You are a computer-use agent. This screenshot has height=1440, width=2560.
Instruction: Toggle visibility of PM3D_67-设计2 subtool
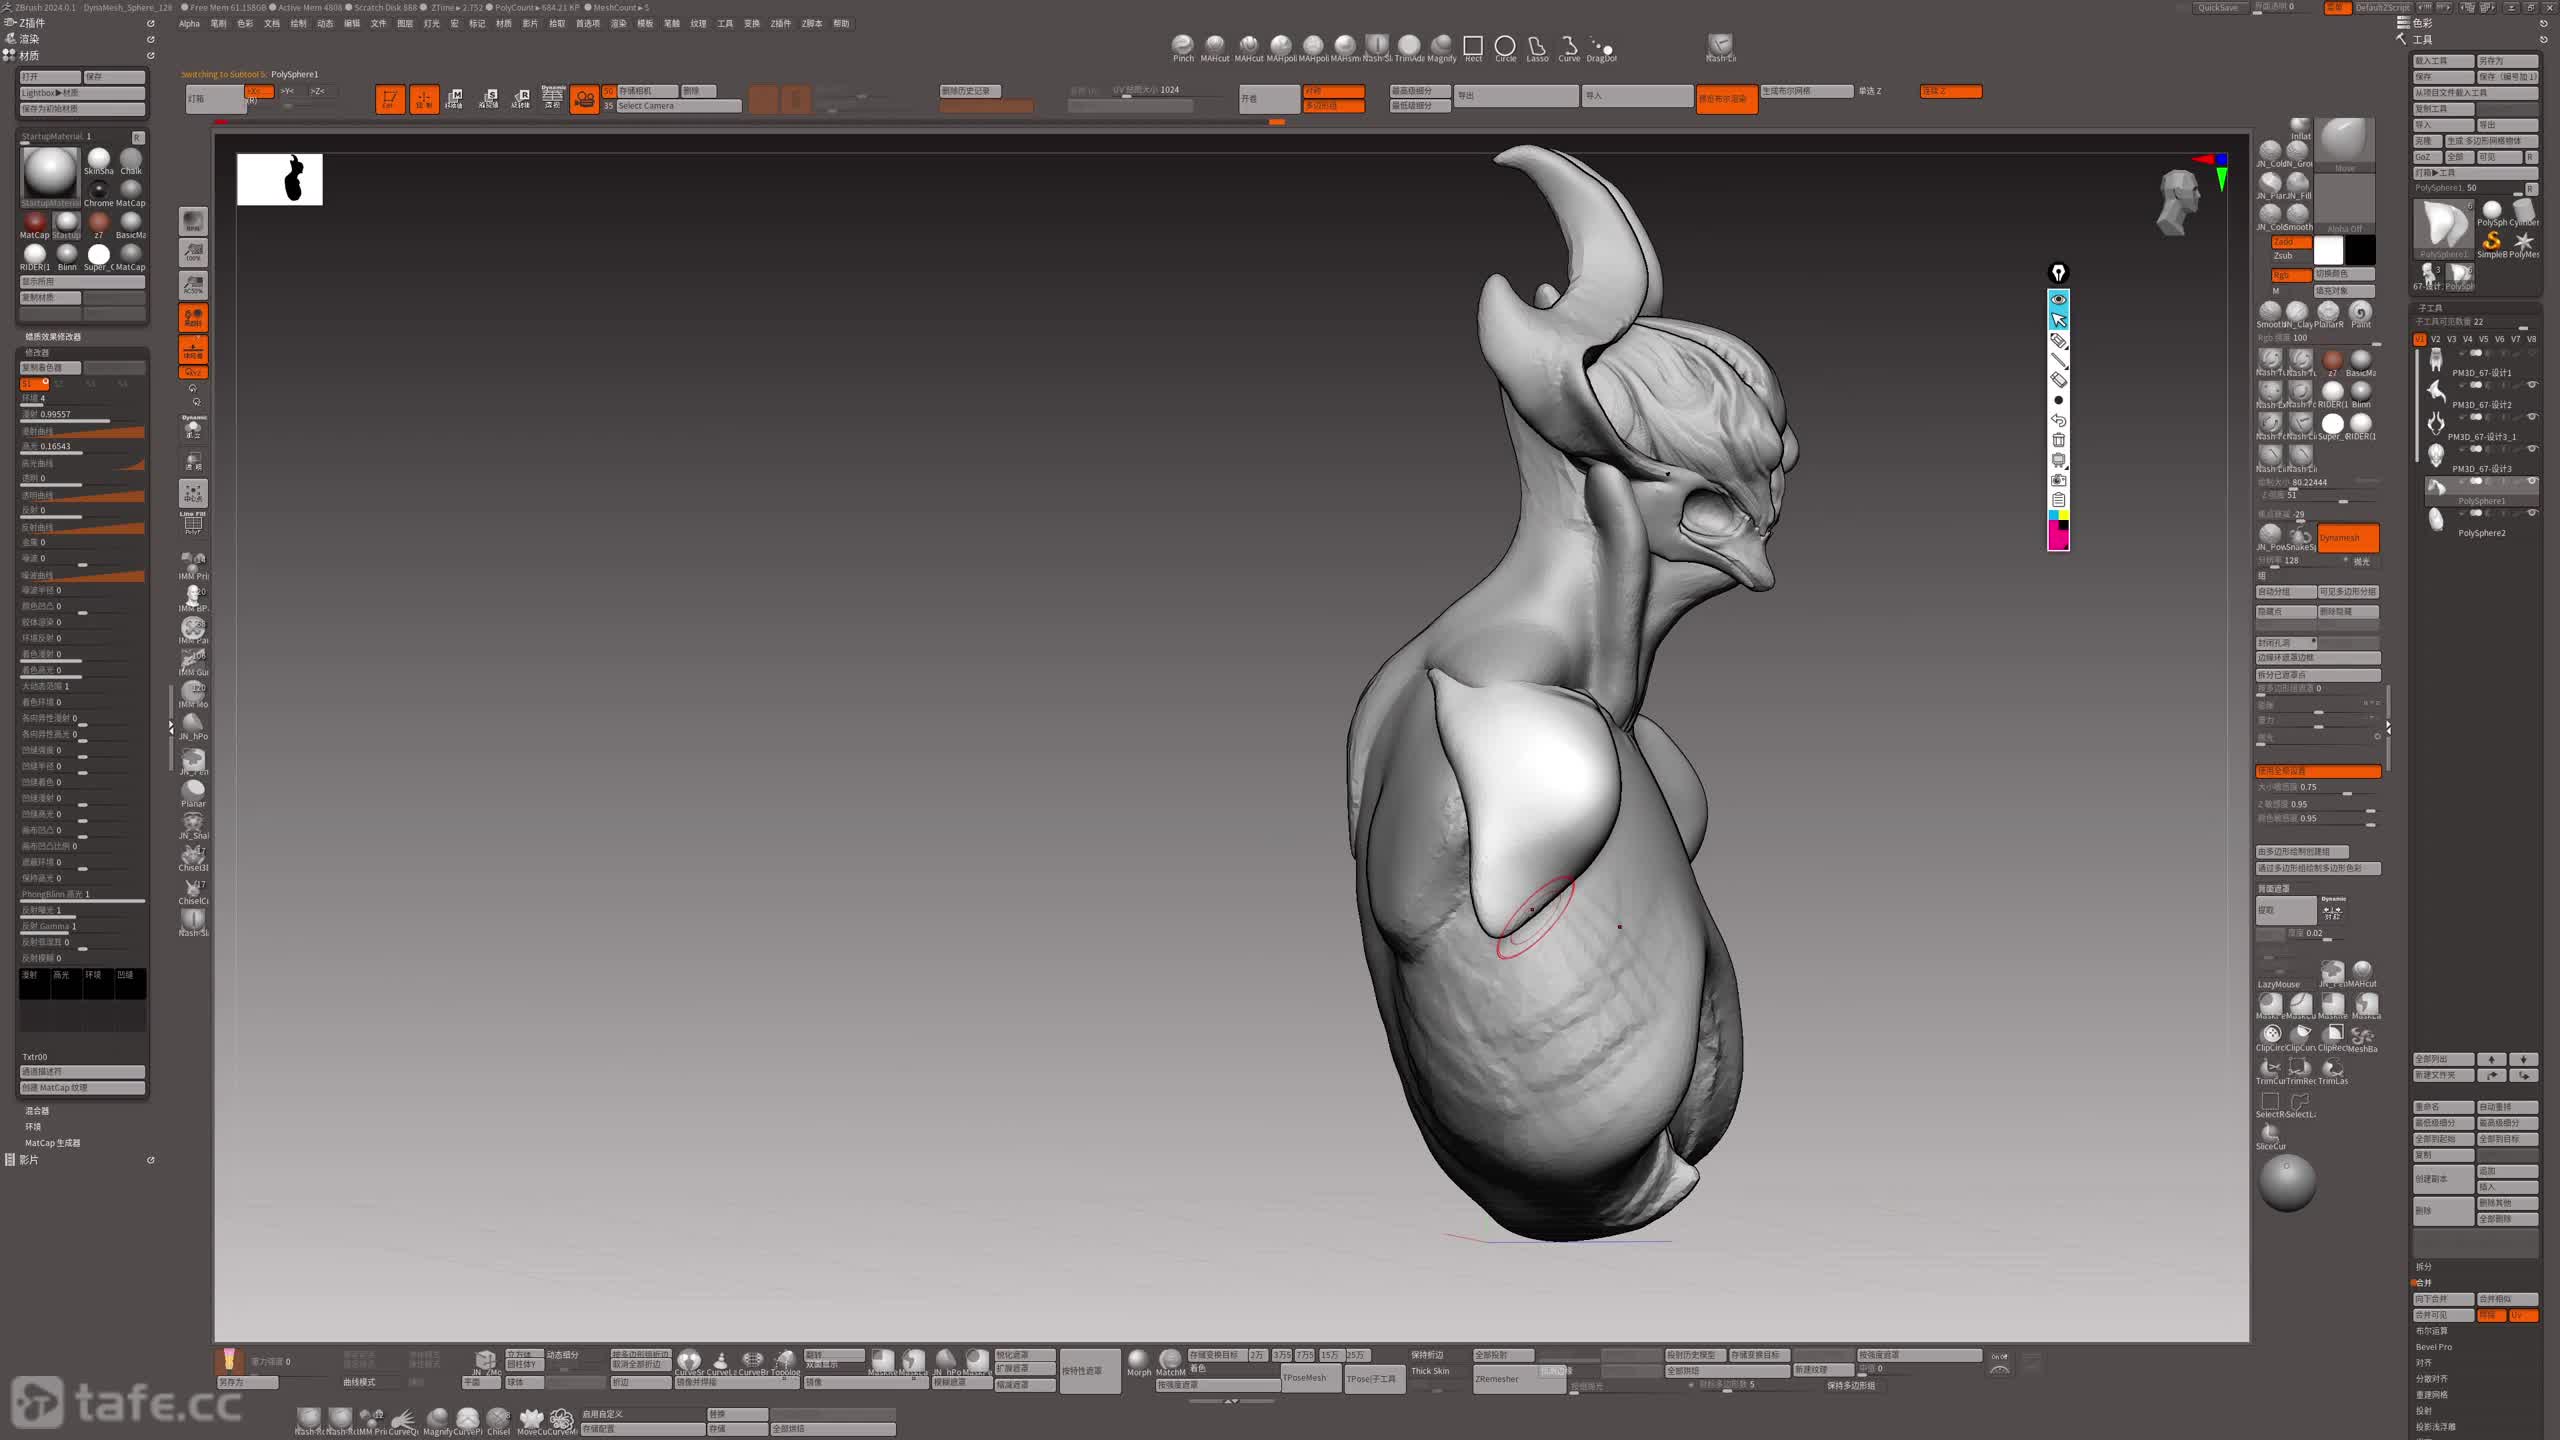tap(2532, 385)
